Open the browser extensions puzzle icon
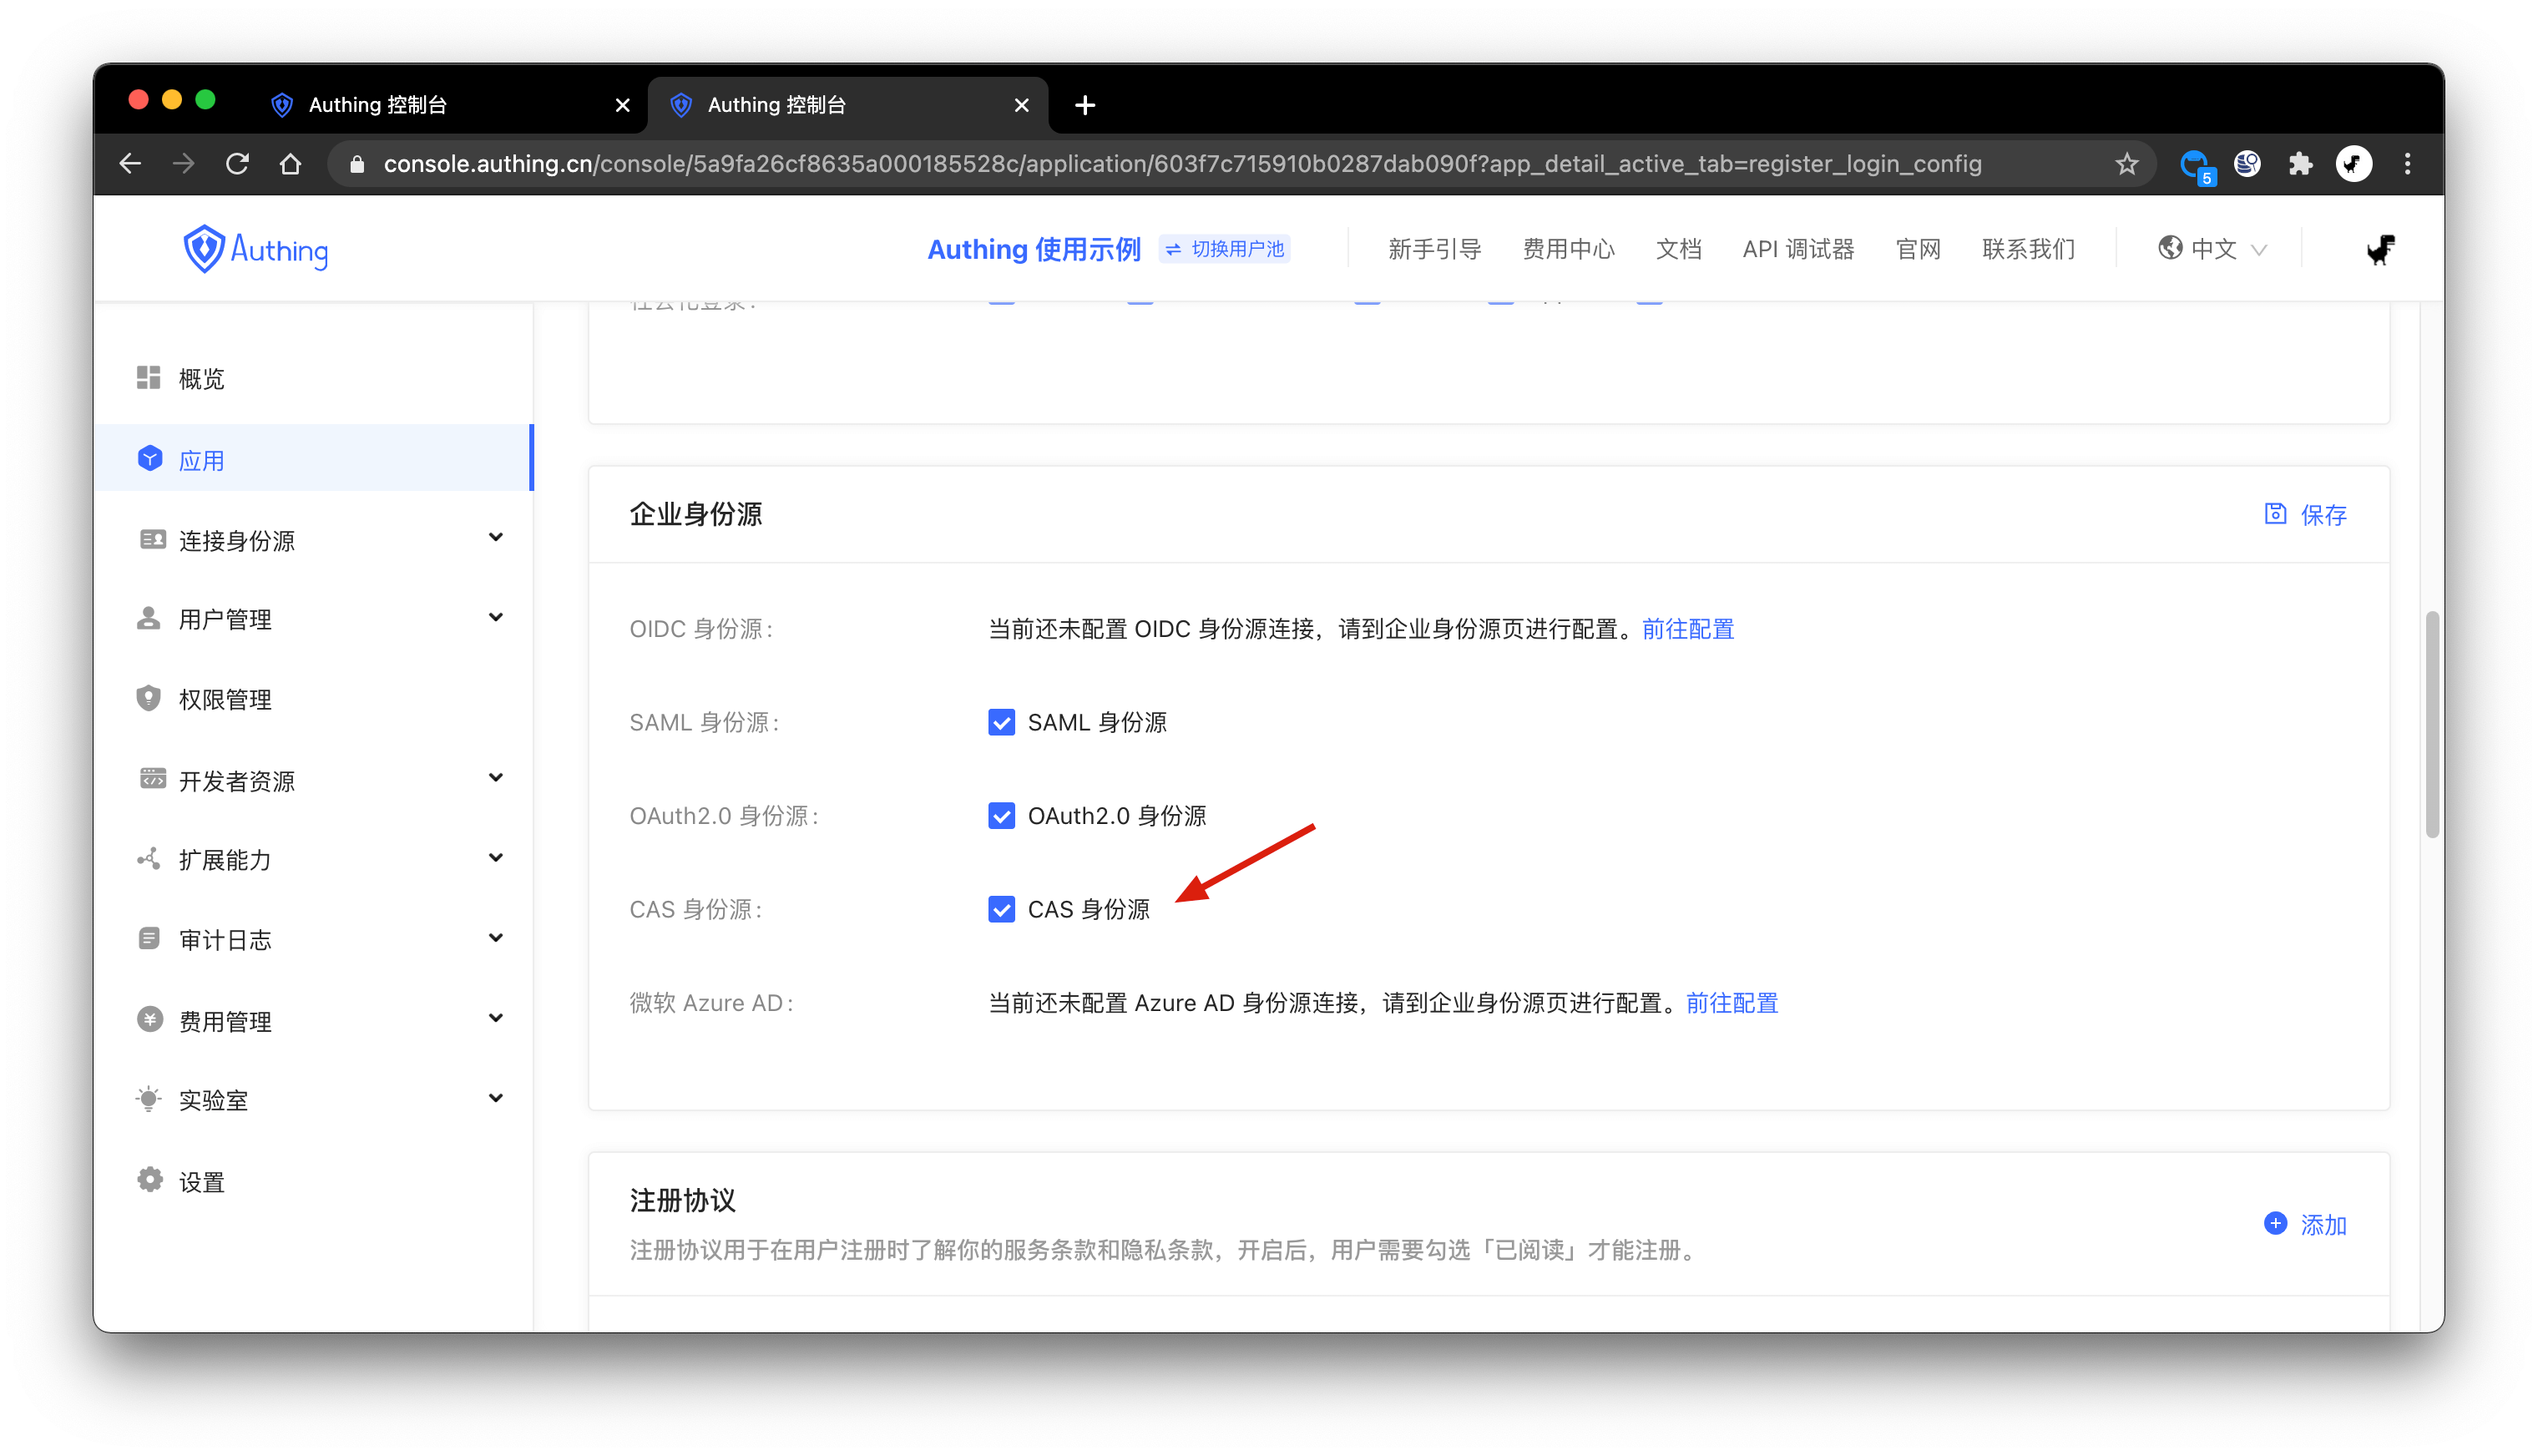 2300,163
